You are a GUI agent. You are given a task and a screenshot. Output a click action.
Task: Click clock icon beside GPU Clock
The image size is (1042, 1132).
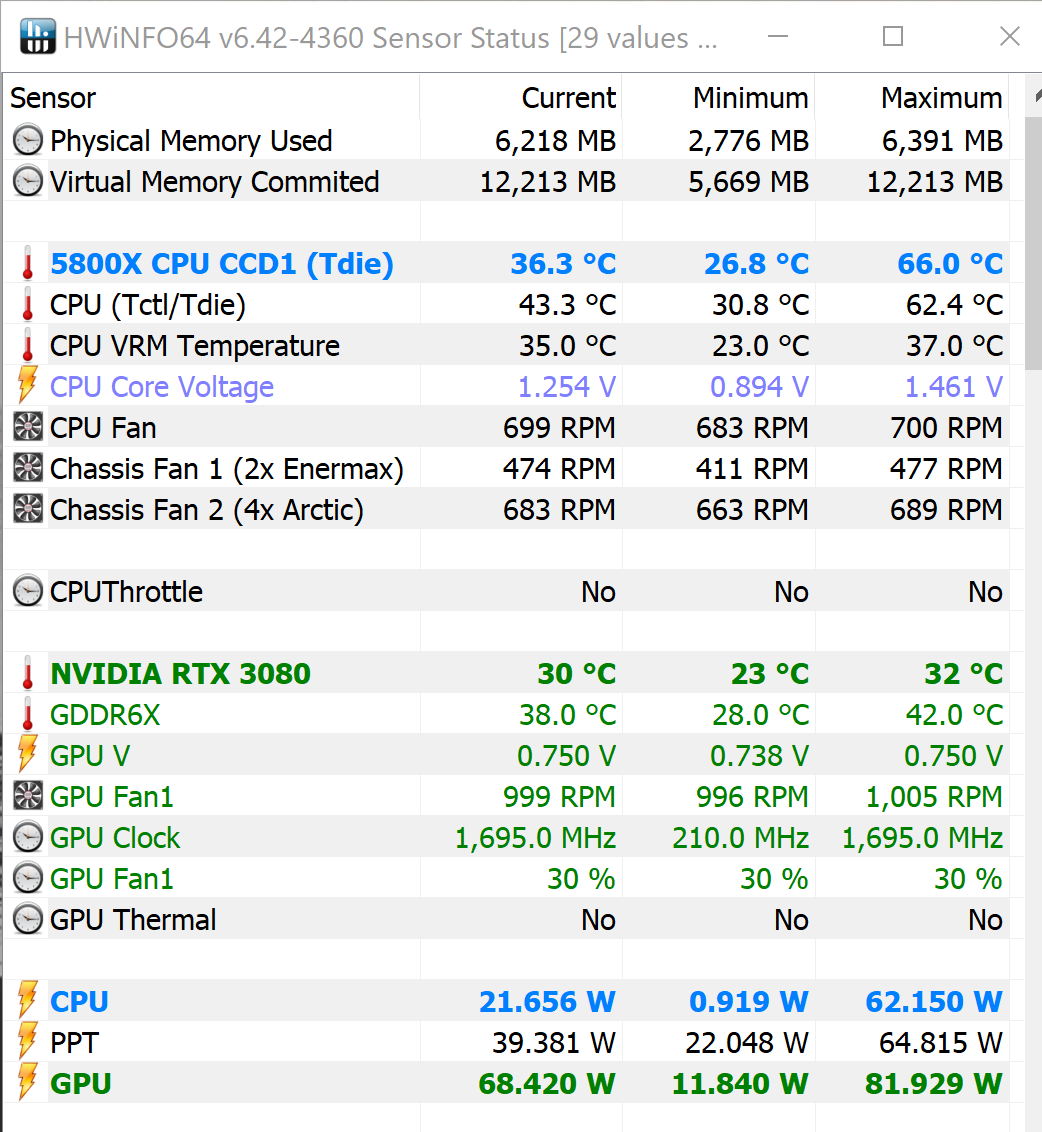click(x=28, y=837)
